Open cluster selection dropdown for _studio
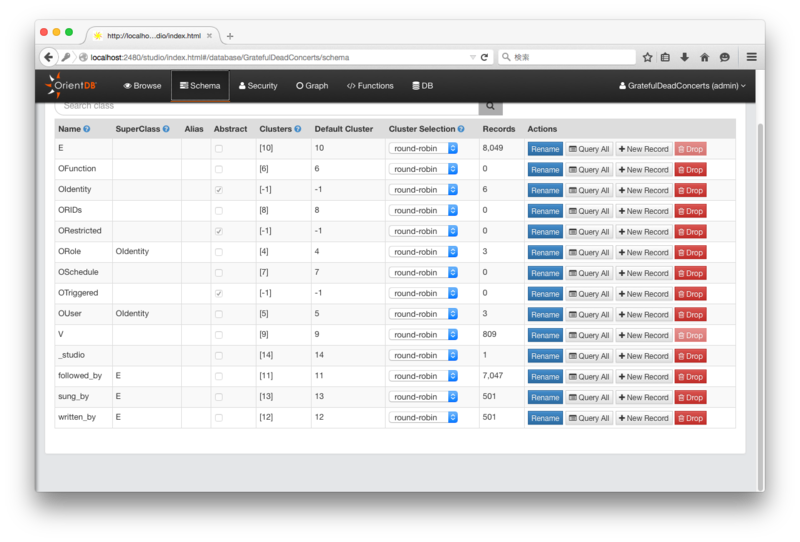The height and width of the screenshot is (542, 800). tap(423, 355)
